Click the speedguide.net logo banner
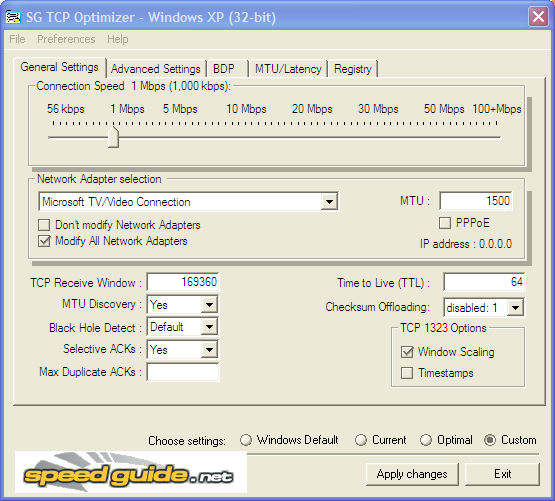The width and height of the screenshot is (555, 501). pyautogui.click(x=131, y=472)
